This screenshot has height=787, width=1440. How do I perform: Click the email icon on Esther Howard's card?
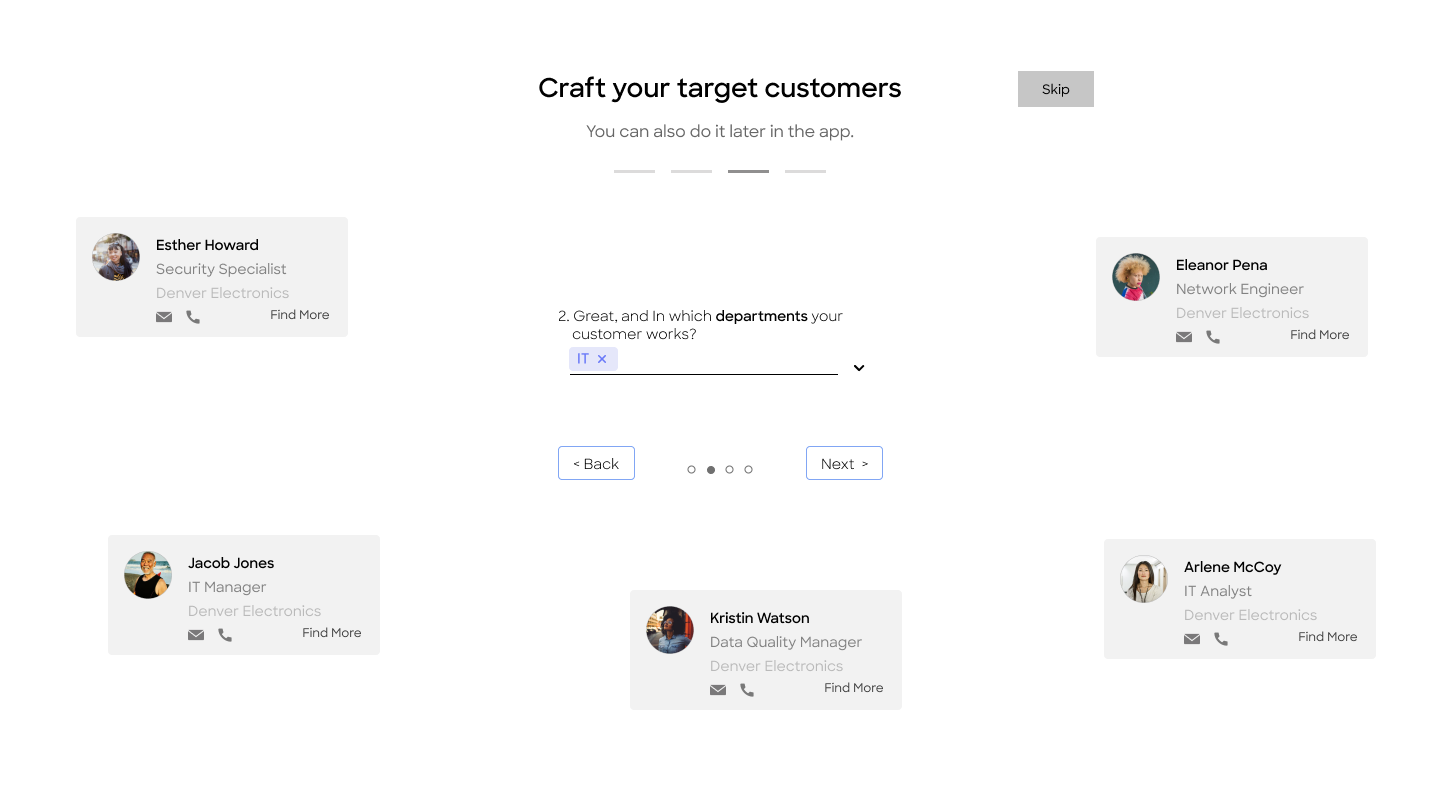[x=164, y=317]
